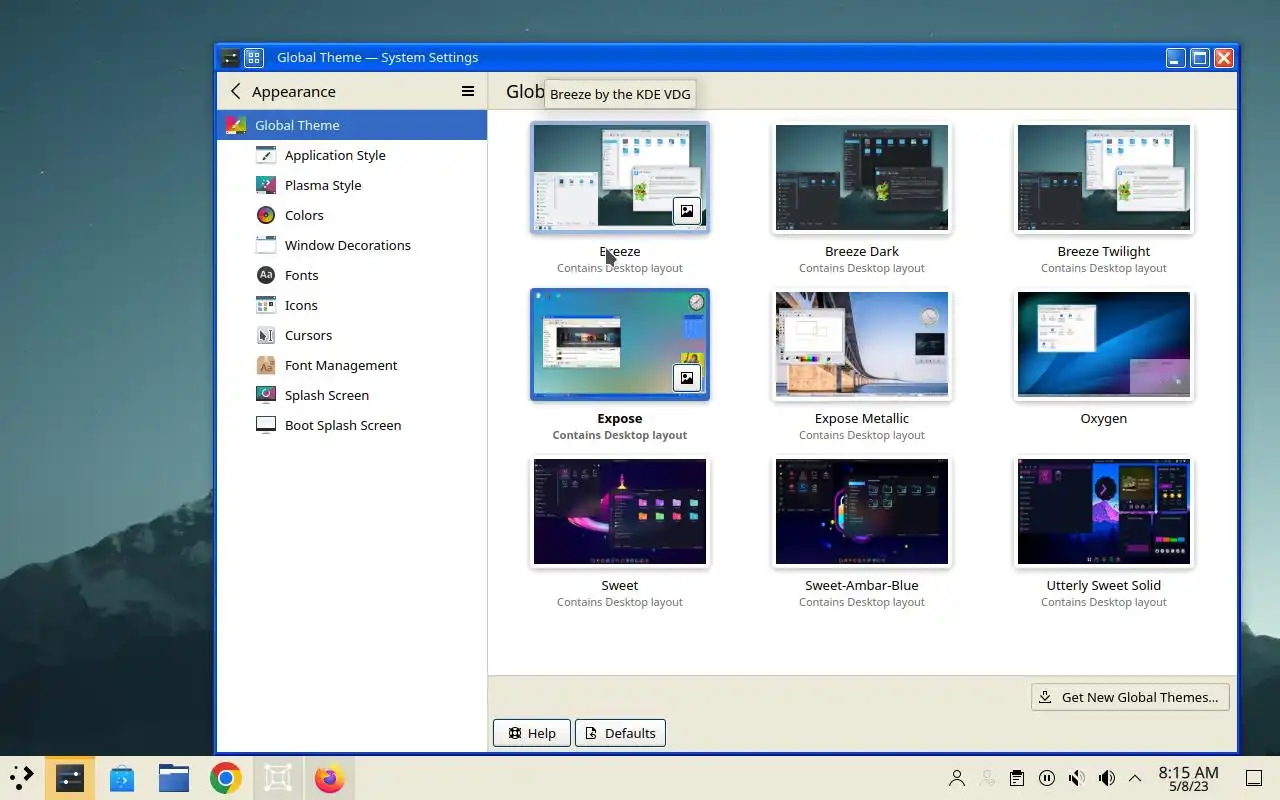Click the title bar window menu icon
Screen dimensions: 1280x800
[230, 58]
